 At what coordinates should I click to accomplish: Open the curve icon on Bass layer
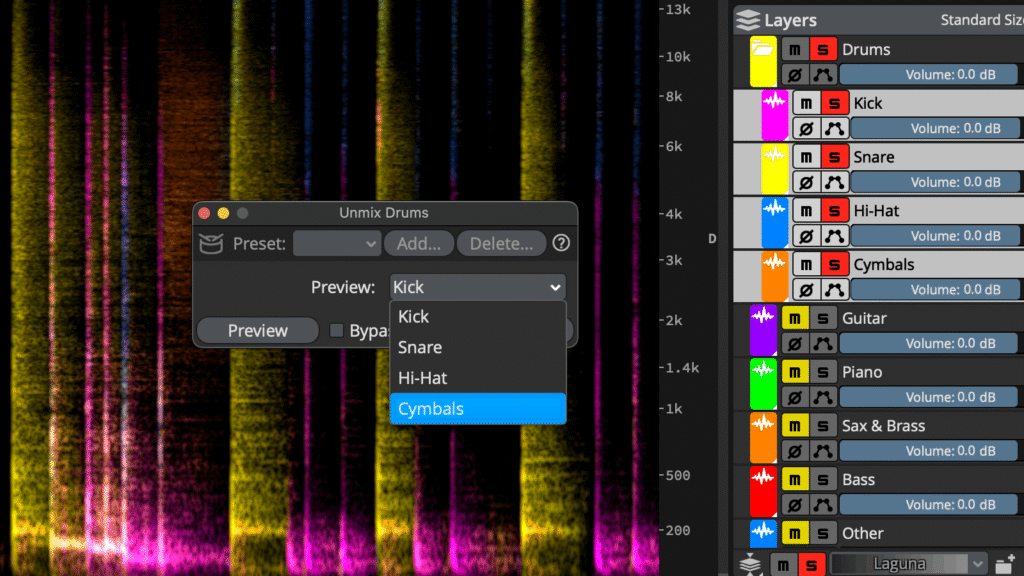point(823,505)
